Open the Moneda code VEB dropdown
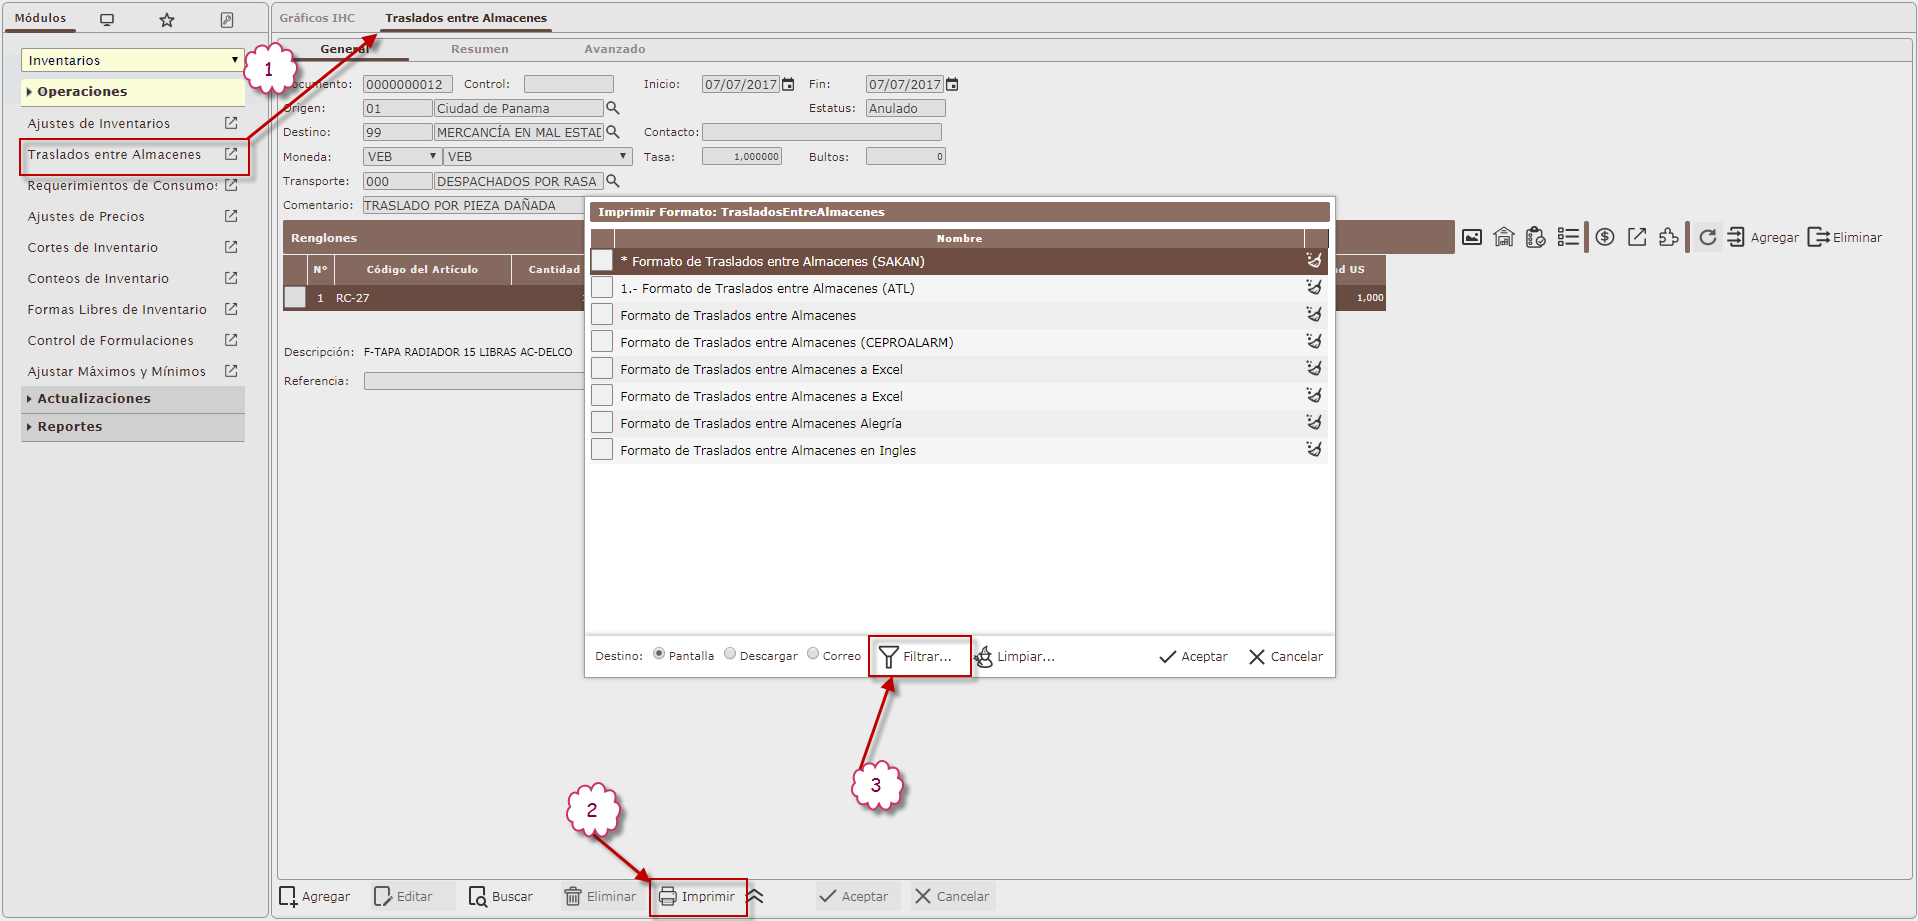Image resolution: width=1918 pixels, height=921 pixels. [402, 156]
